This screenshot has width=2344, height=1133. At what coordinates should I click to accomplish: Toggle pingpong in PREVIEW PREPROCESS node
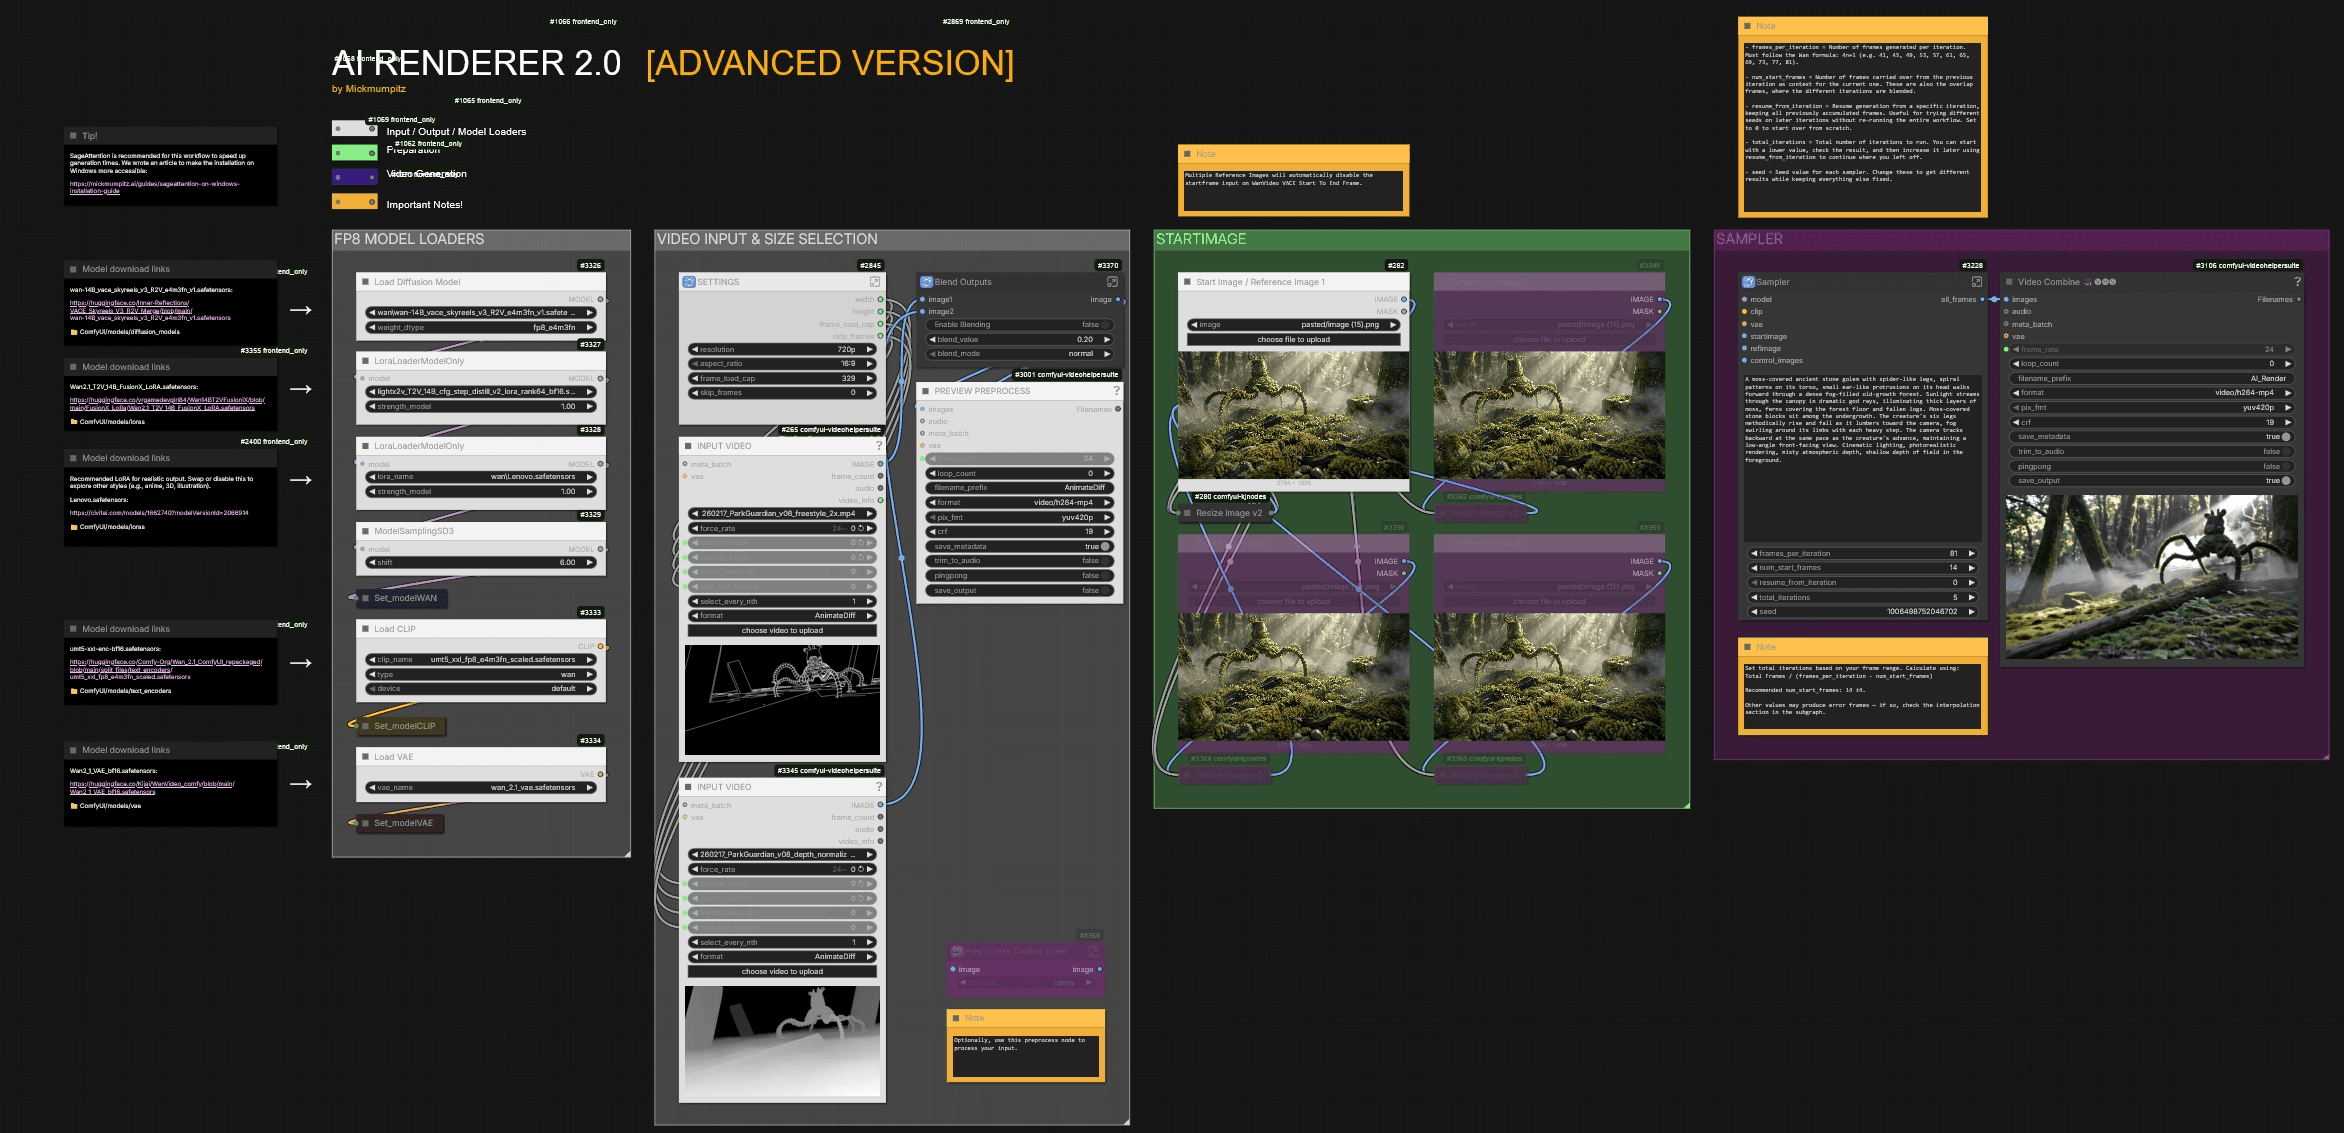coord(1104,576)
